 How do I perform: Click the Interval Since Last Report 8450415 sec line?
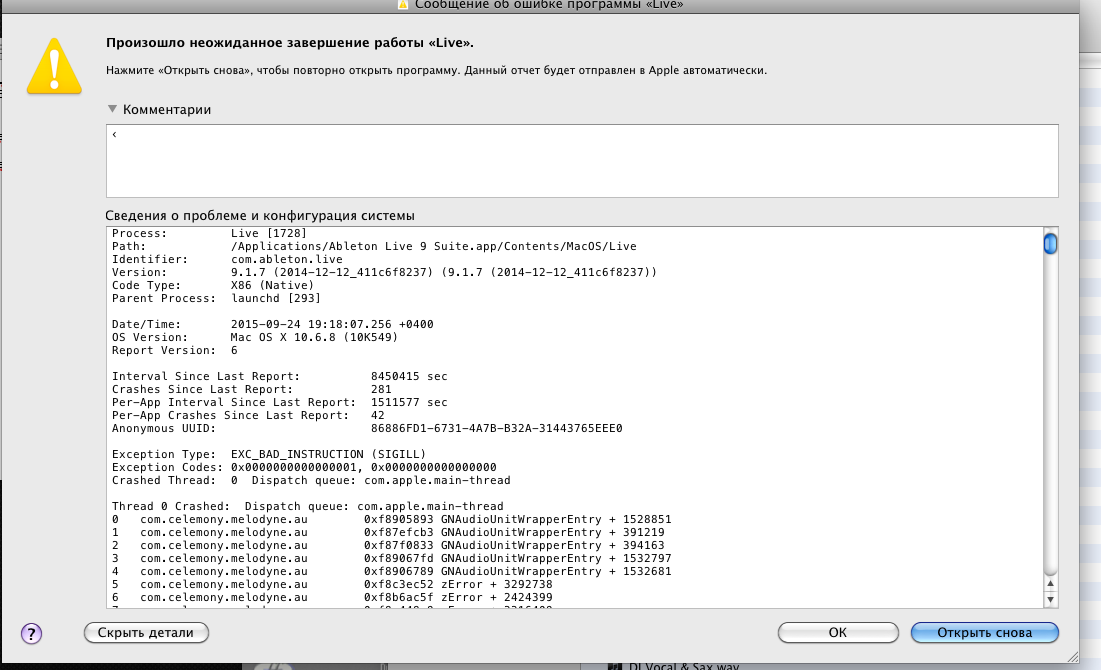(x=279, y=376)
